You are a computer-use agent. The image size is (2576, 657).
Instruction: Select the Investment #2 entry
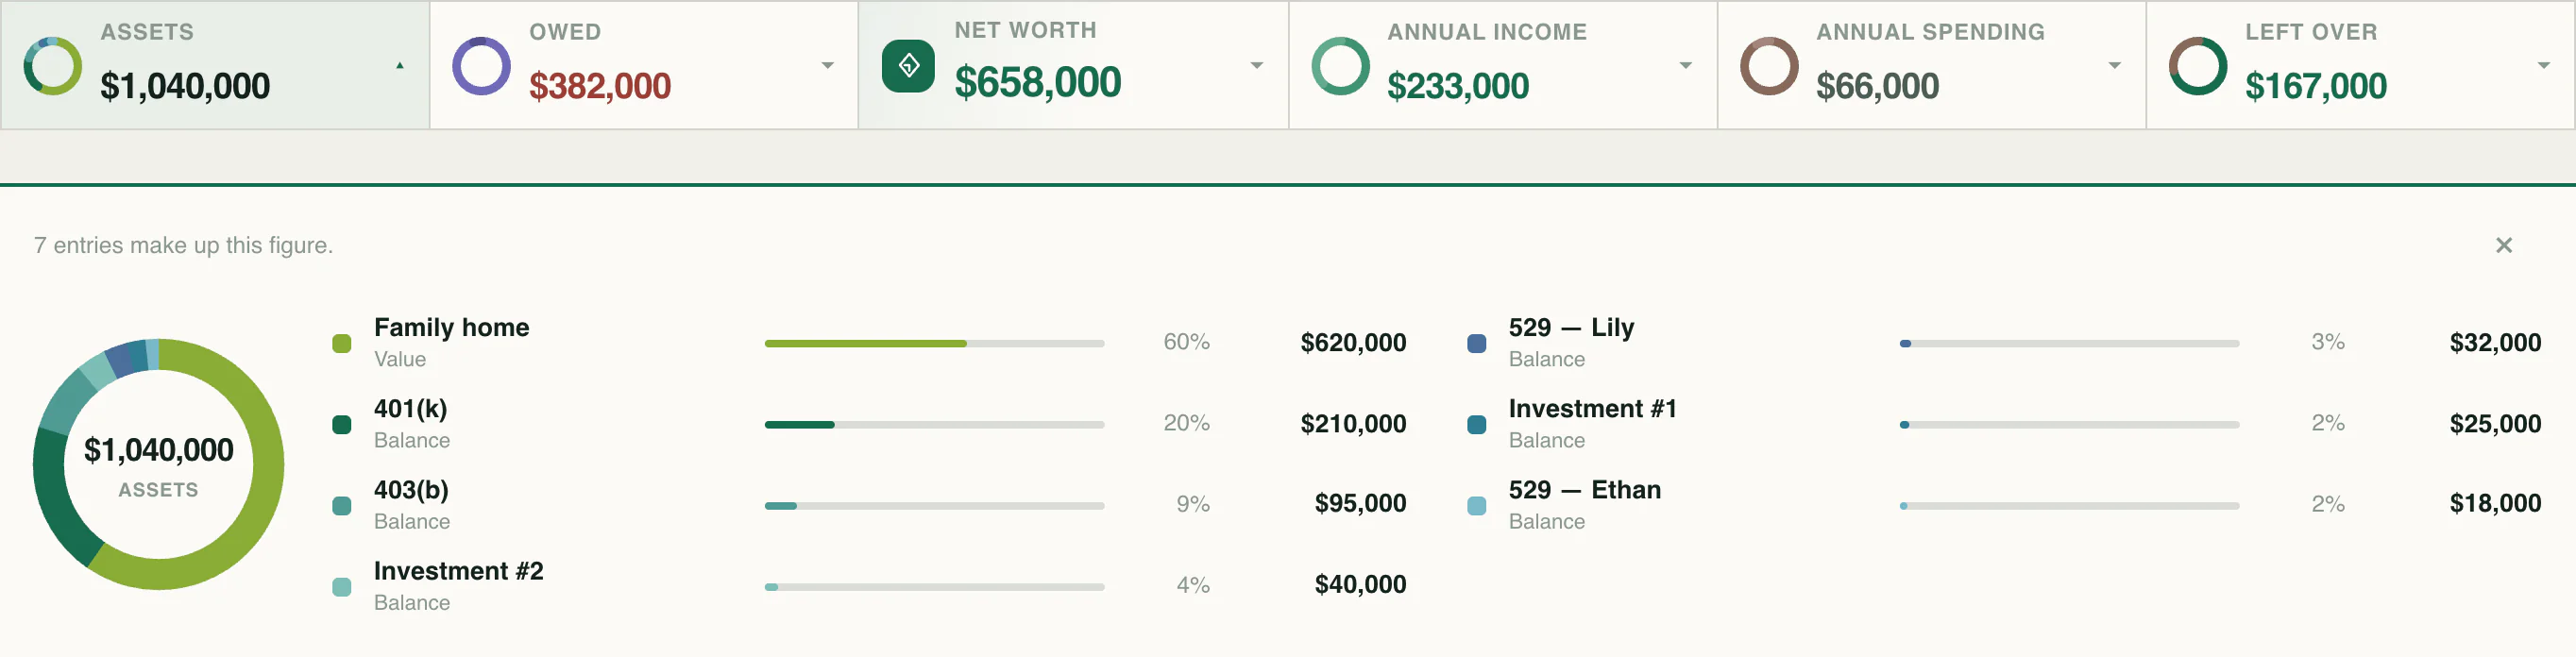[x=869, y=586]
